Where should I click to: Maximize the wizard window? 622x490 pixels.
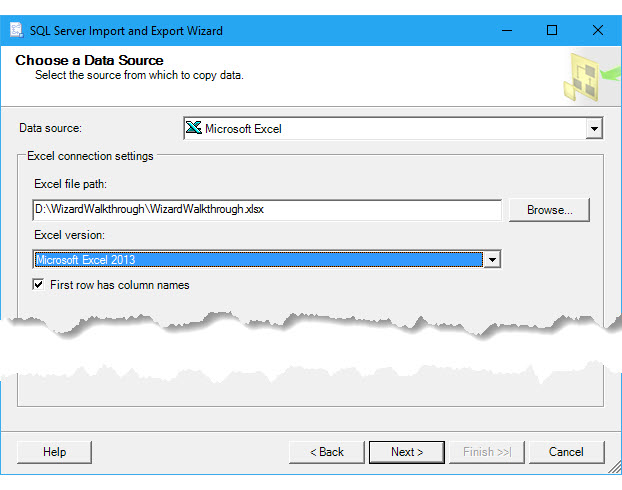coord(551,30)
